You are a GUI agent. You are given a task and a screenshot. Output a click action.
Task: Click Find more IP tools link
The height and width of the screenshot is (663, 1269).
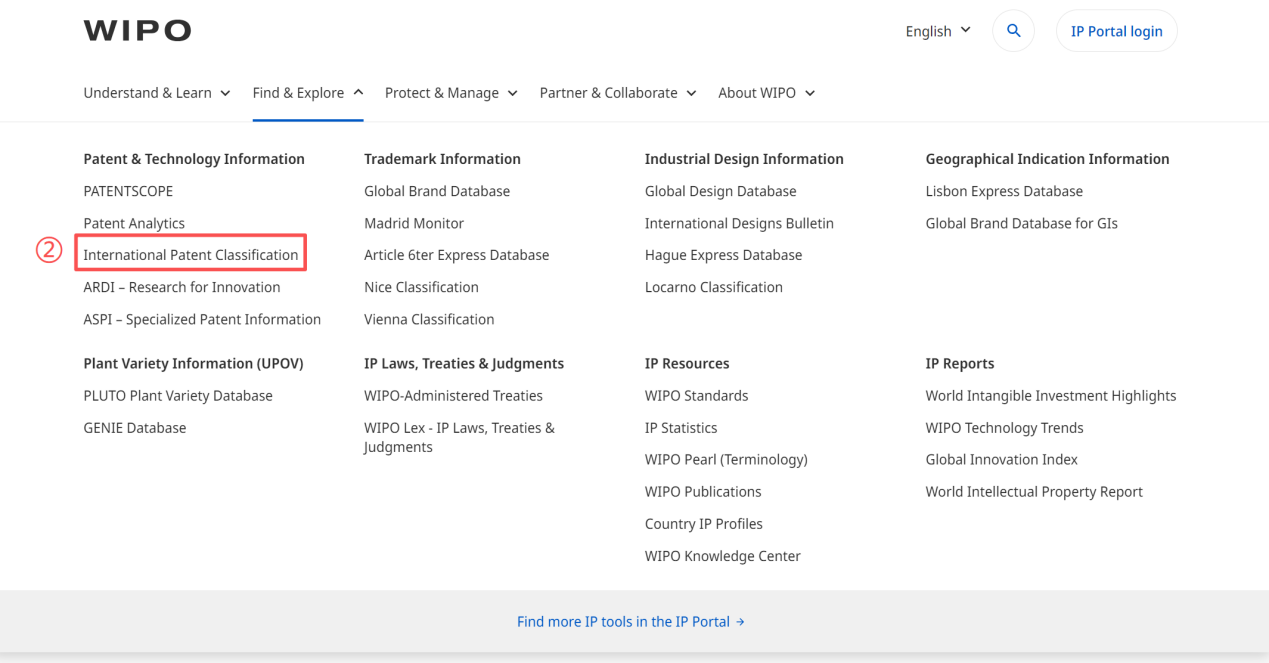(x=630, y=622)
